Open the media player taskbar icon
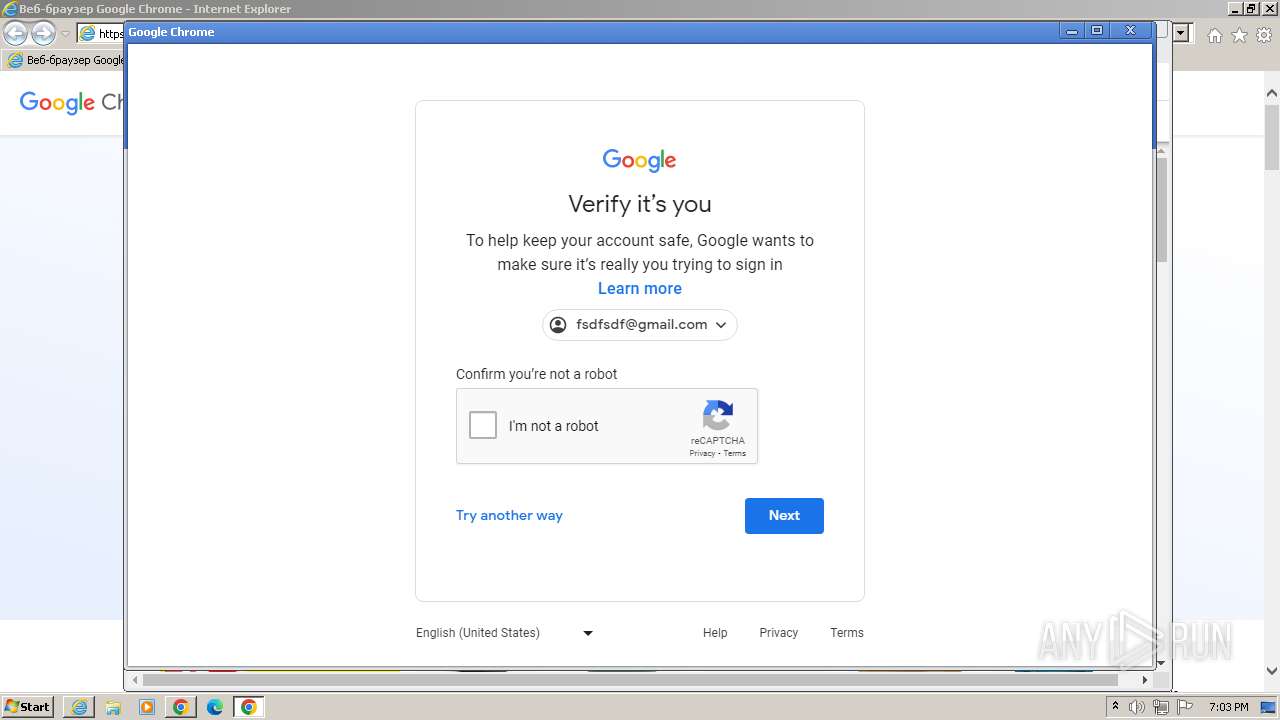Screen dimensions: 1280x720 coord(147,707)
